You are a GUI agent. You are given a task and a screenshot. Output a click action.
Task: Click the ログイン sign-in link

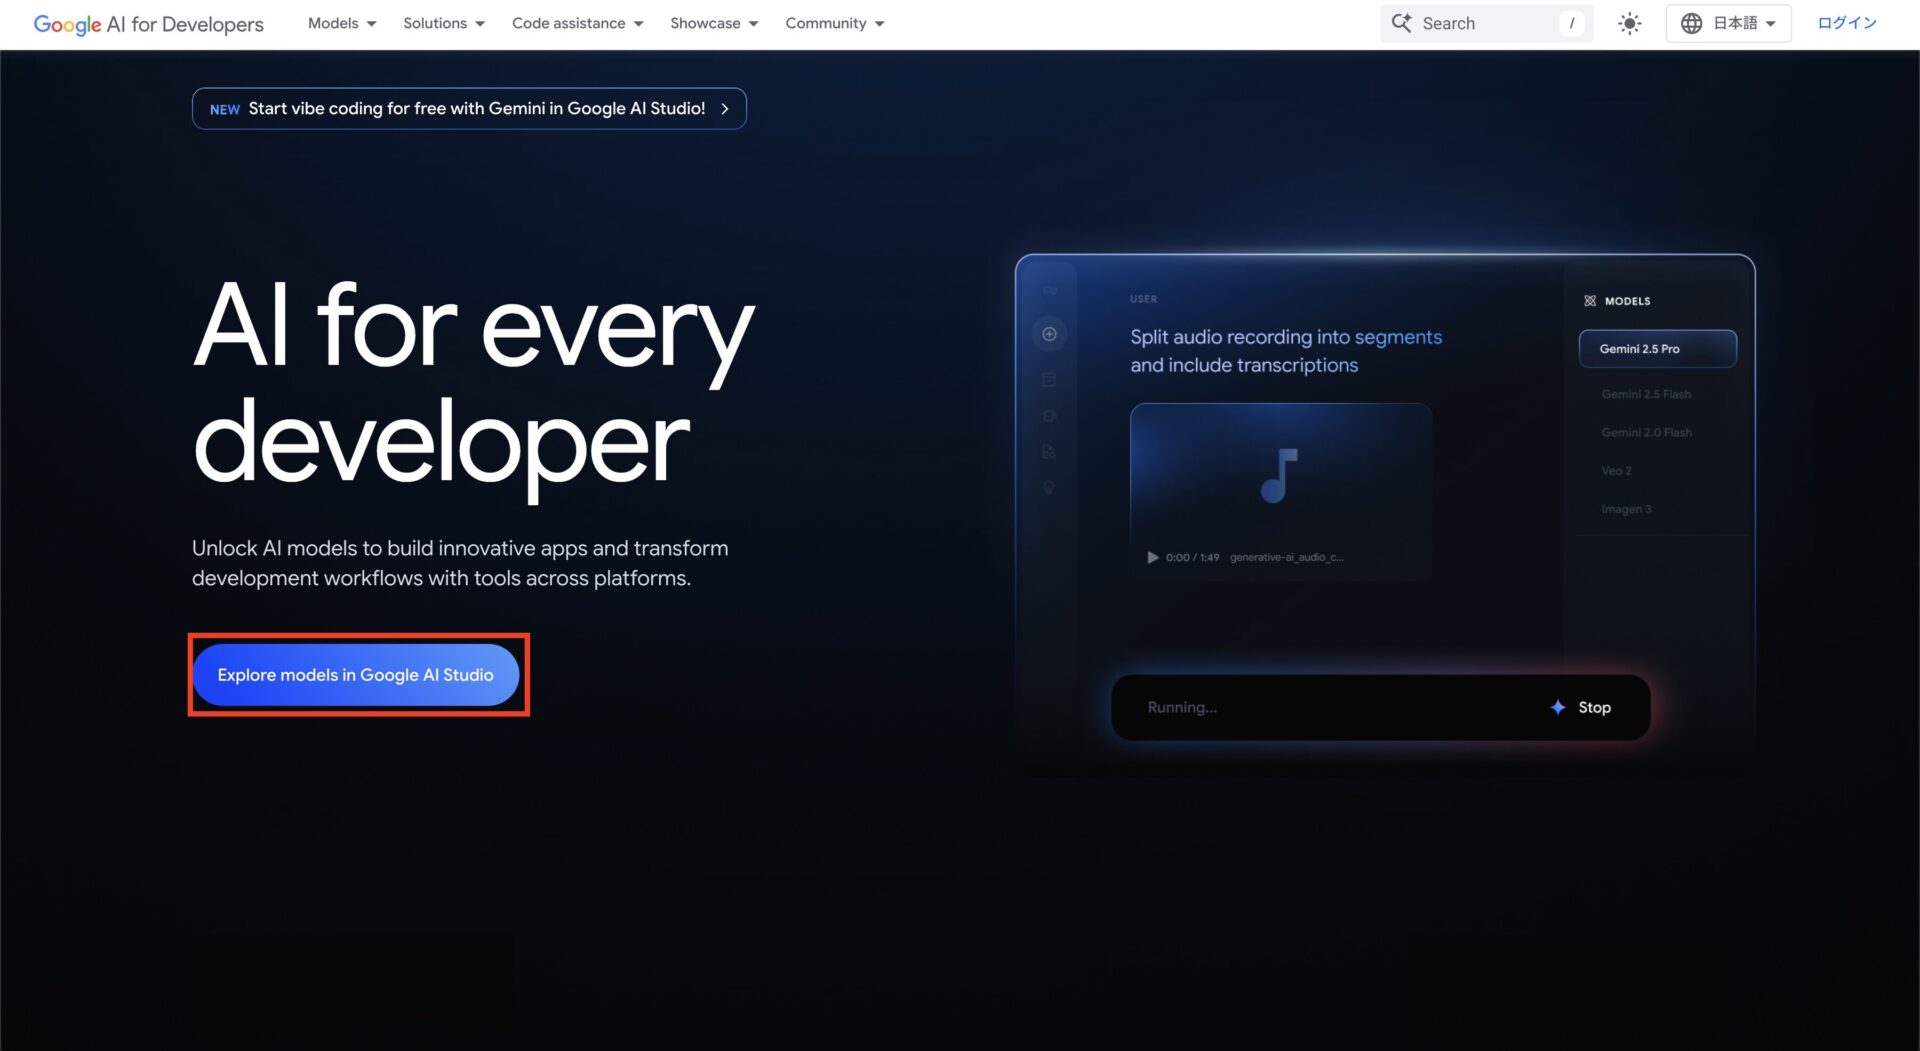[1847, 23]
